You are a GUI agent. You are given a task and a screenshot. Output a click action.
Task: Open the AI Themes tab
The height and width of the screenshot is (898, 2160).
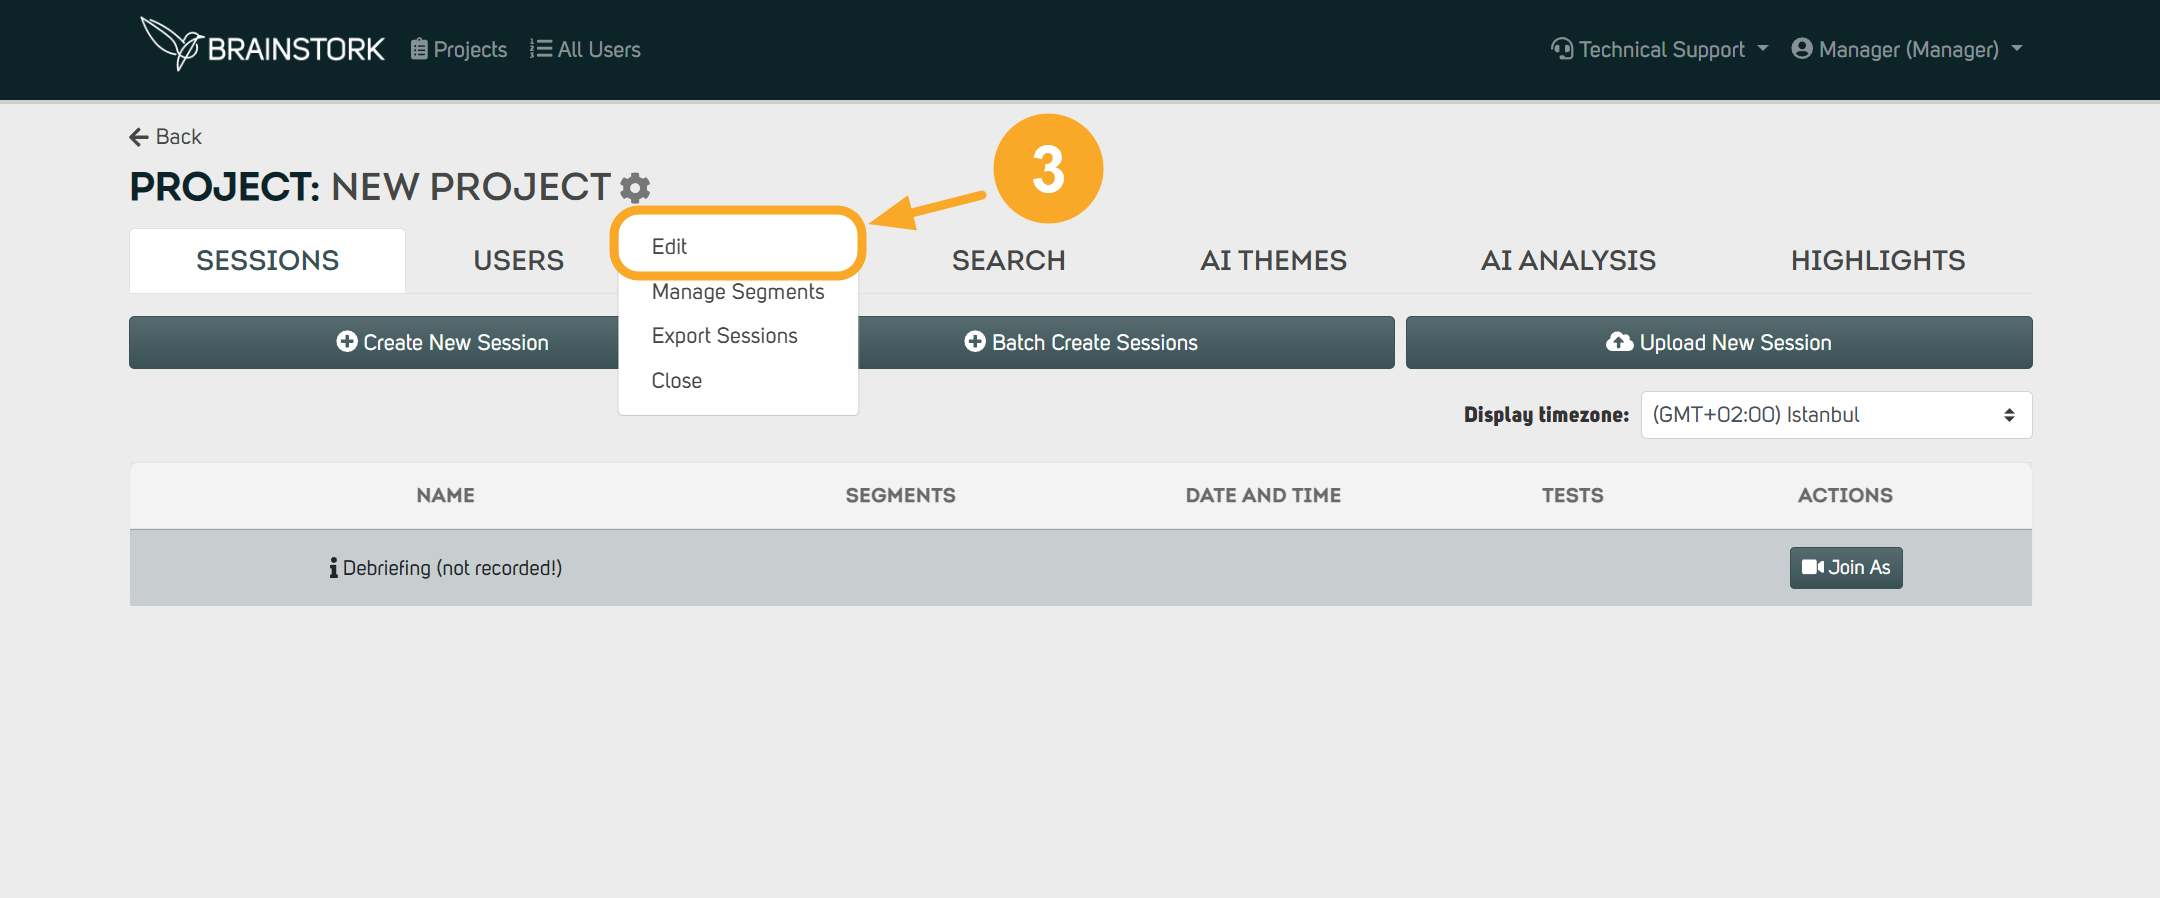pos(1273,261)
